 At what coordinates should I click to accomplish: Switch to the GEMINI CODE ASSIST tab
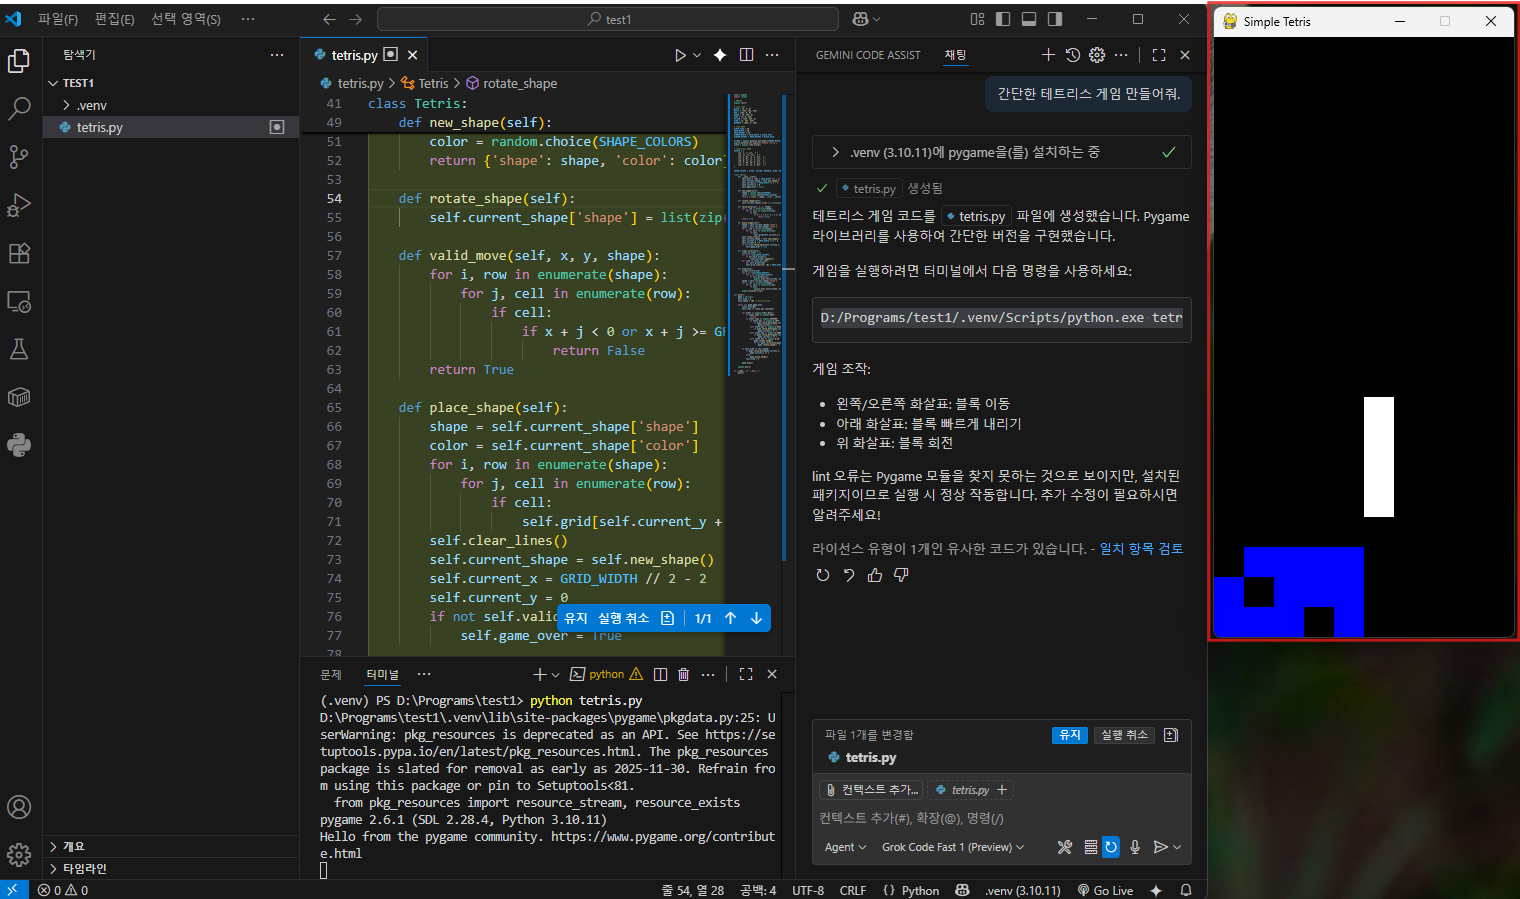(867, 55)
